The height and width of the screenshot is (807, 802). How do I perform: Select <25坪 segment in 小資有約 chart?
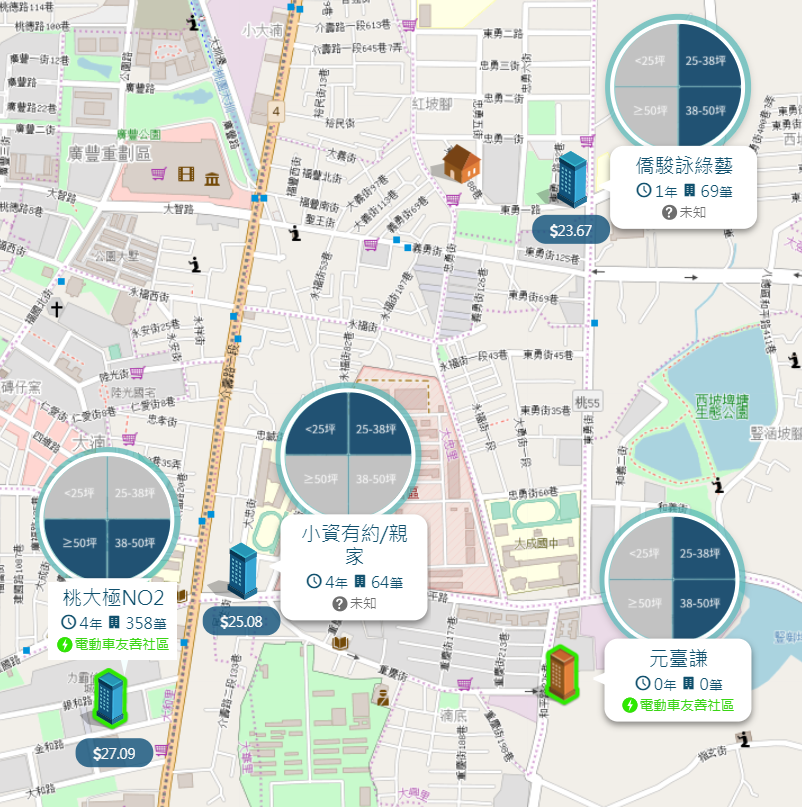coord(318,424)
